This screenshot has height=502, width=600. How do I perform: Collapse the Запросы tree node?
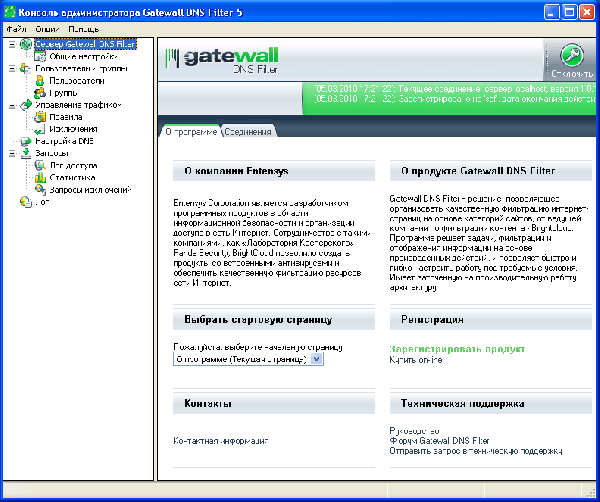(x=12, y=153)
